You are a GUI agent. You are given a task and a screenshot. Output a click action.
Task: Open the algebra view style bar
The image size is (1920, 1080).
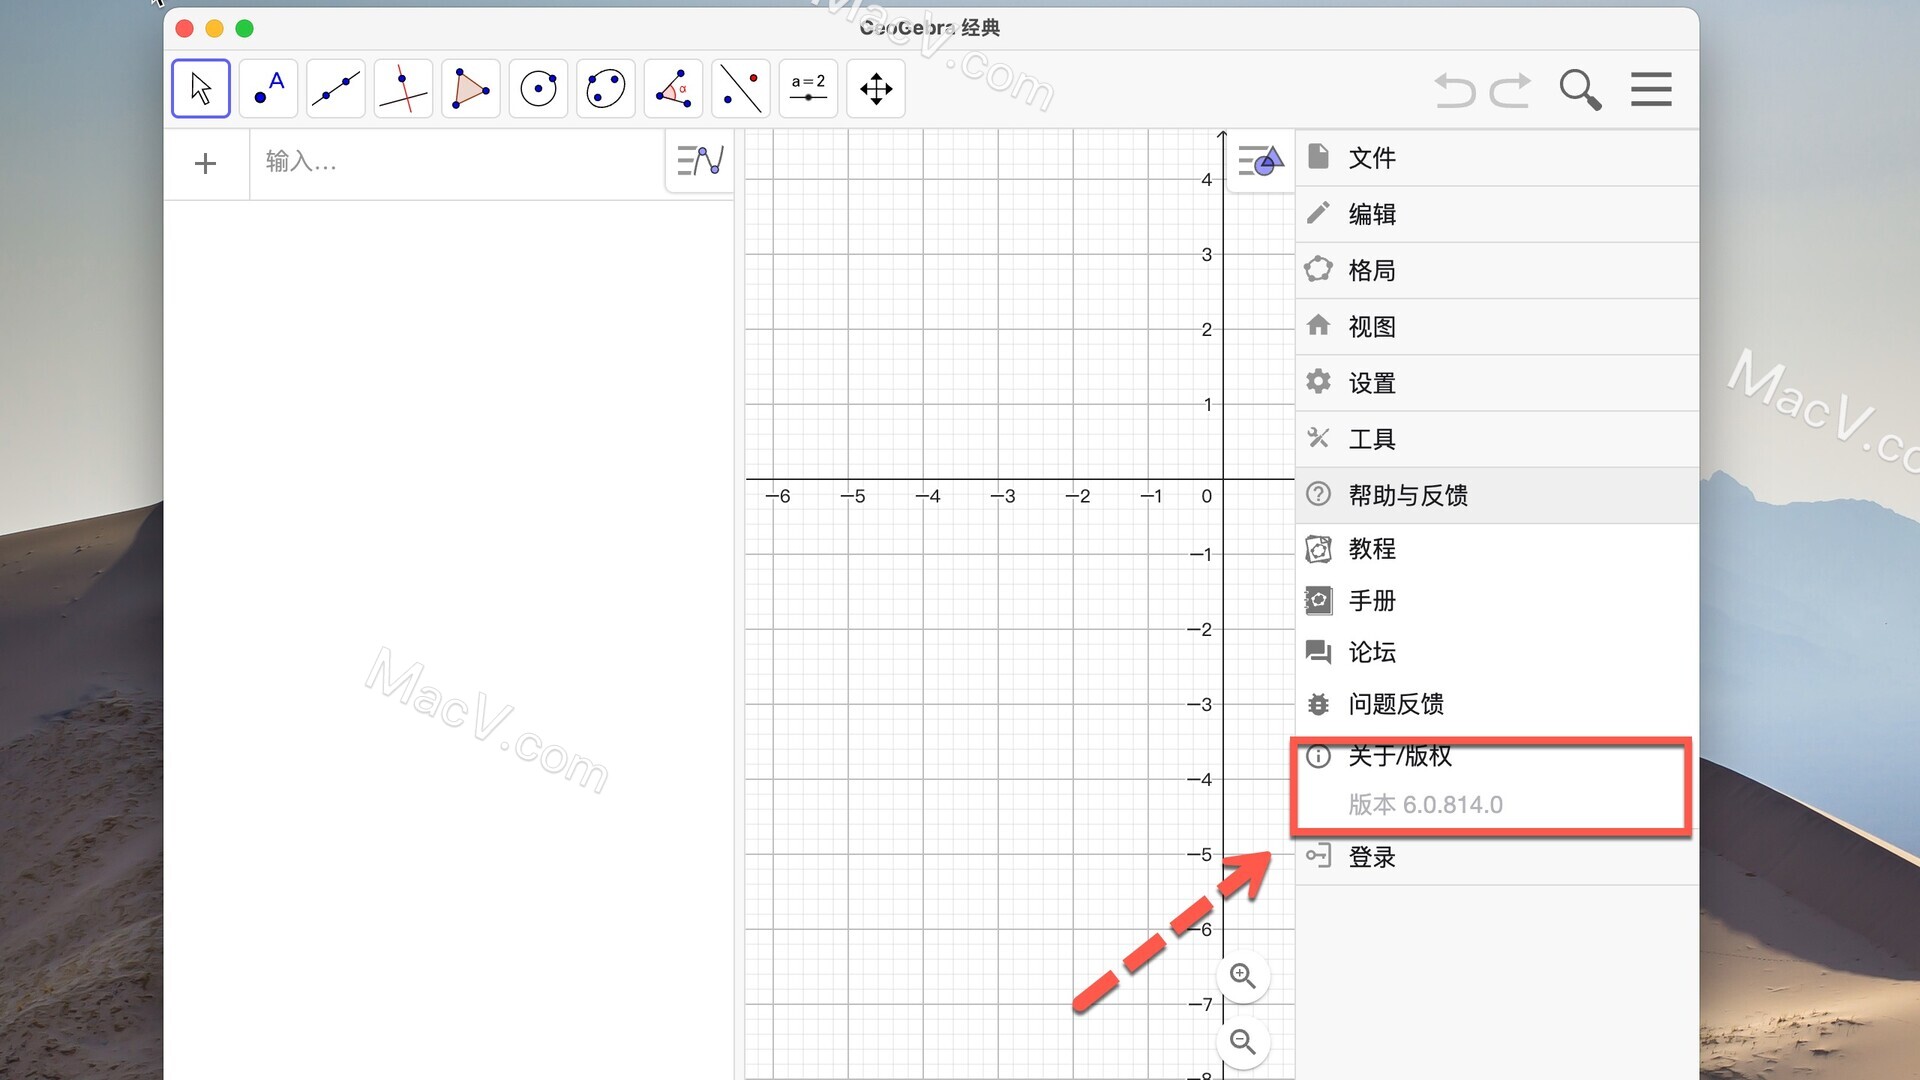click(x=699, y=160)
